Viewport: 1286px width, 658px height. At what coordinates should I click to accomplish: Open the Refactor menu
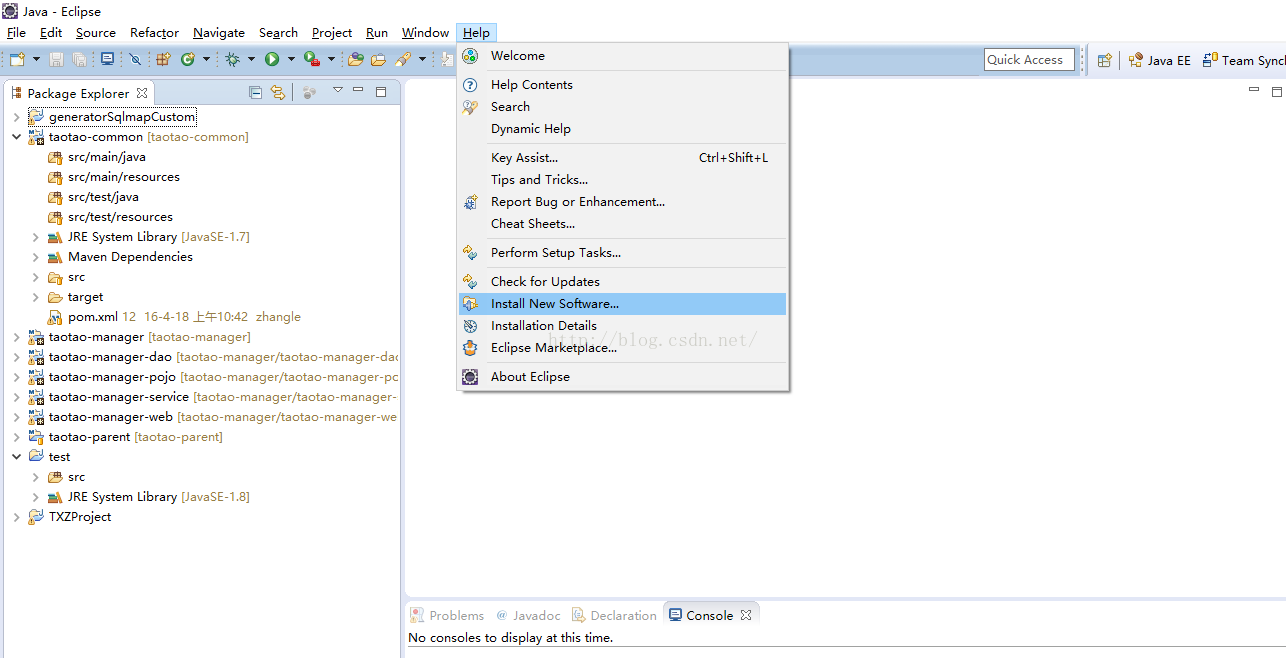[x=154, y=33]
